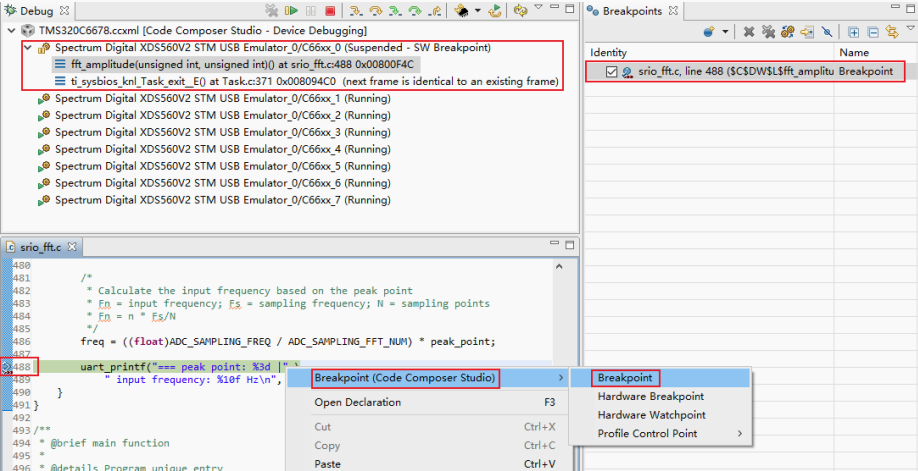Select the ti_sysbios_knl_Task_exit__E stack frame
Screen dimensions: 918x471
(307, 81)
